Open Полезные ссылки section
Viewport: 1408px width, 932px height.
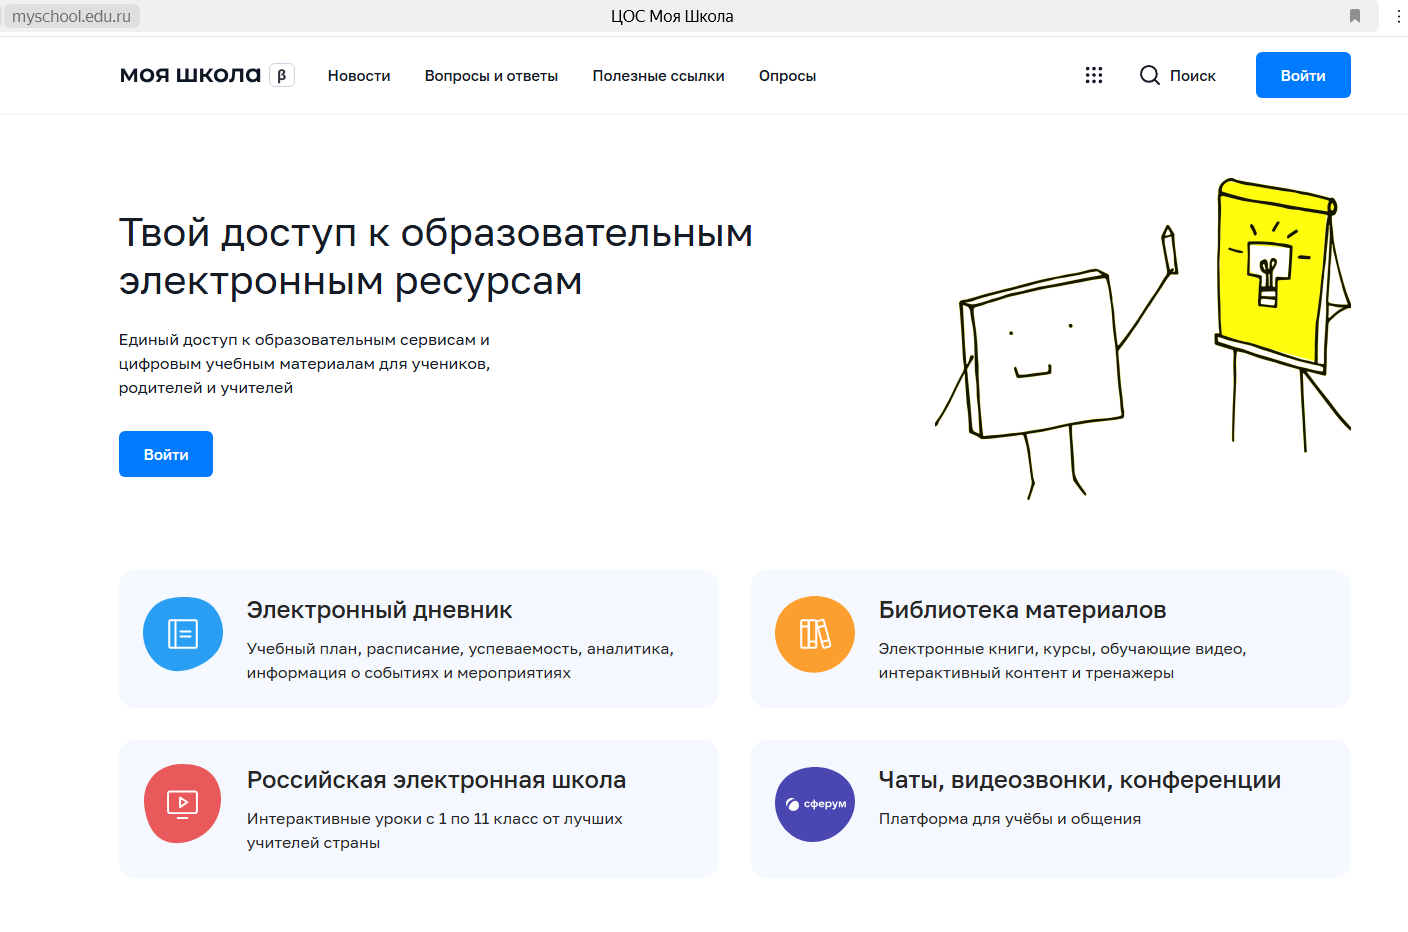pyautogui.click(x=658, y=76)
